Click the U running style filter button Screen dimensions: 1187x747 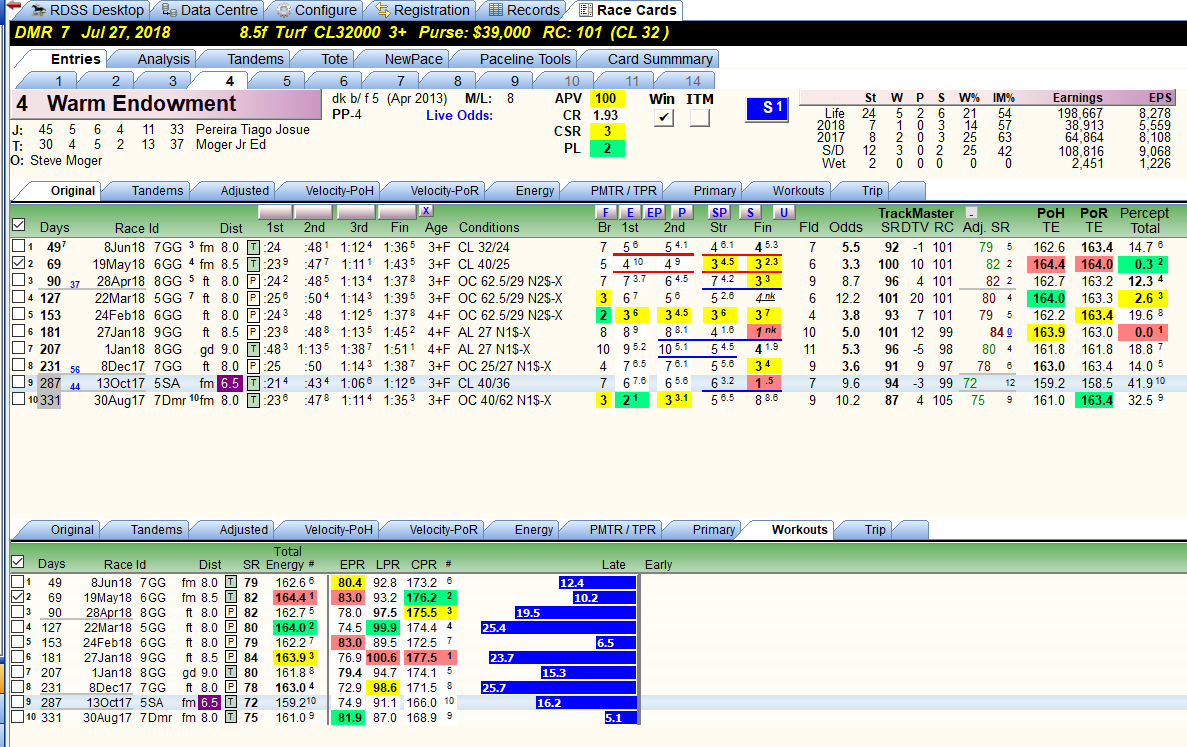pyautogui.click(x=784, y=213)
